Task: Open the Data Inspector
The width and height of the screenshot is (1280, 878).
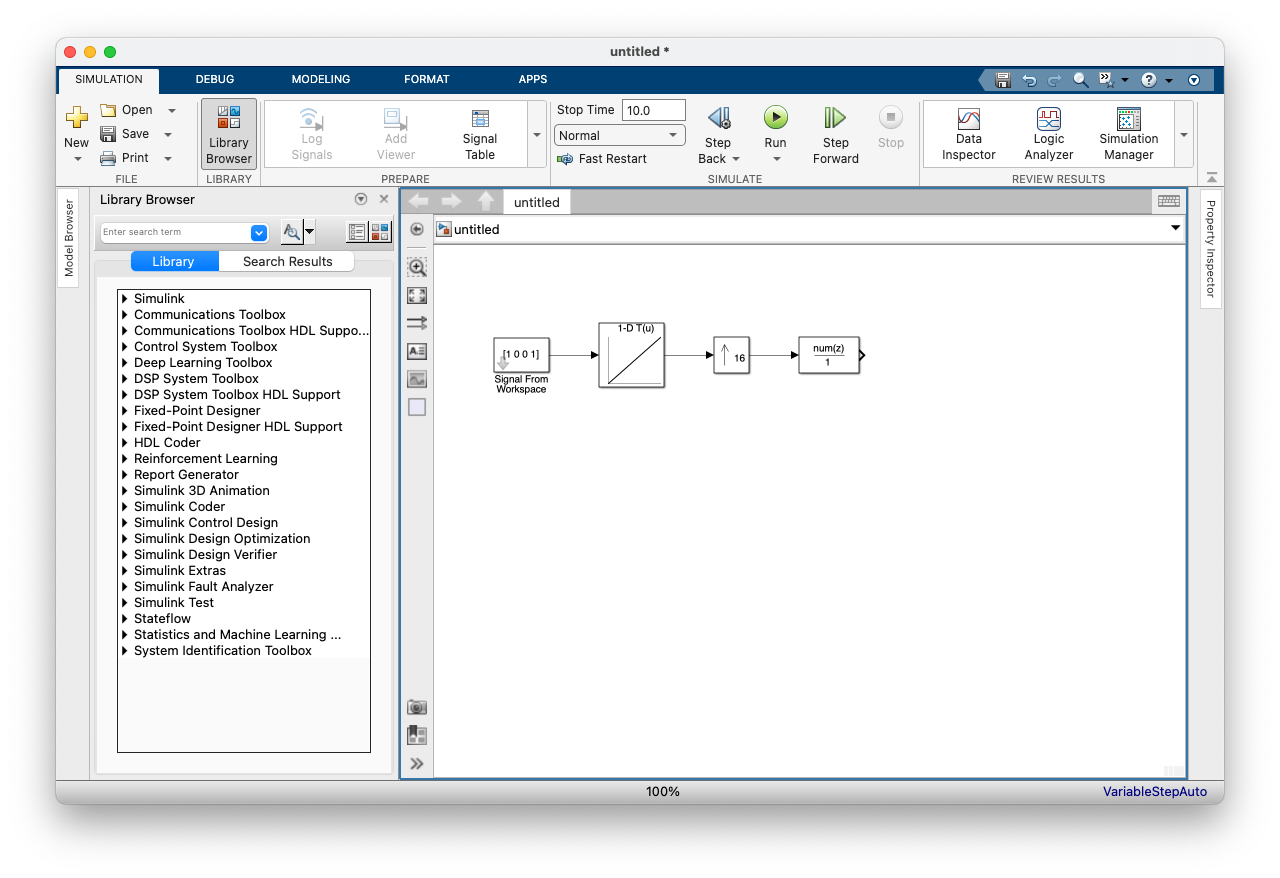Action: click(969, 133)
